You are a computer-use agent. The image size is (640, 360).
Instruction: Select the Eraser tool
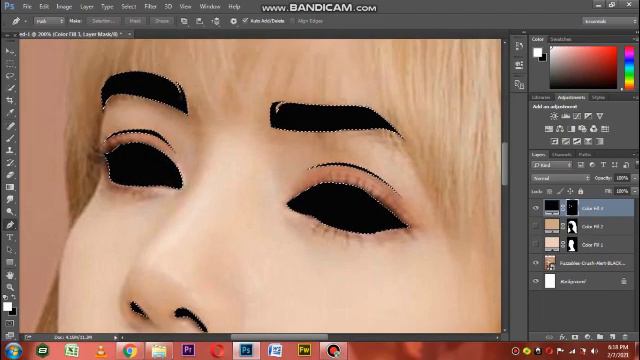pyautogui.click(x=10, y=175)
